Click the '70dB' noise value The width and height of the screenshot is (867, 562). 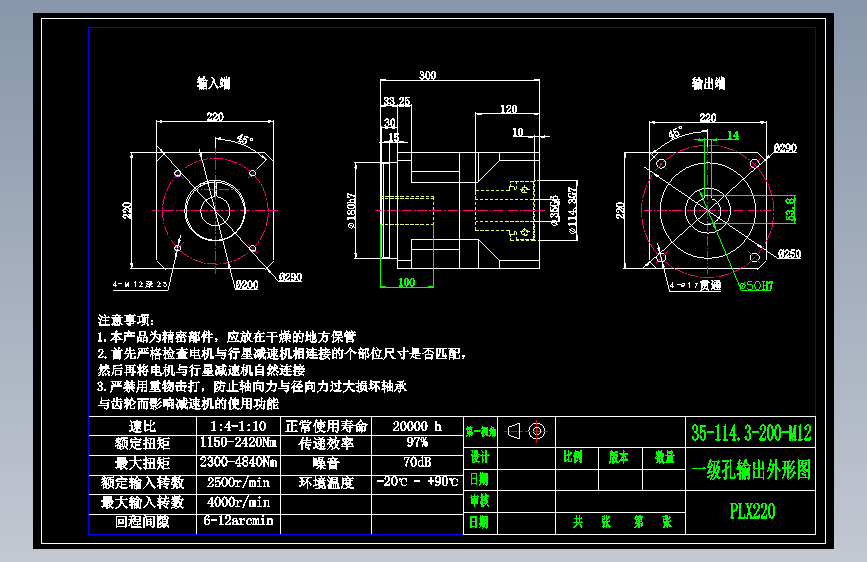417,462
